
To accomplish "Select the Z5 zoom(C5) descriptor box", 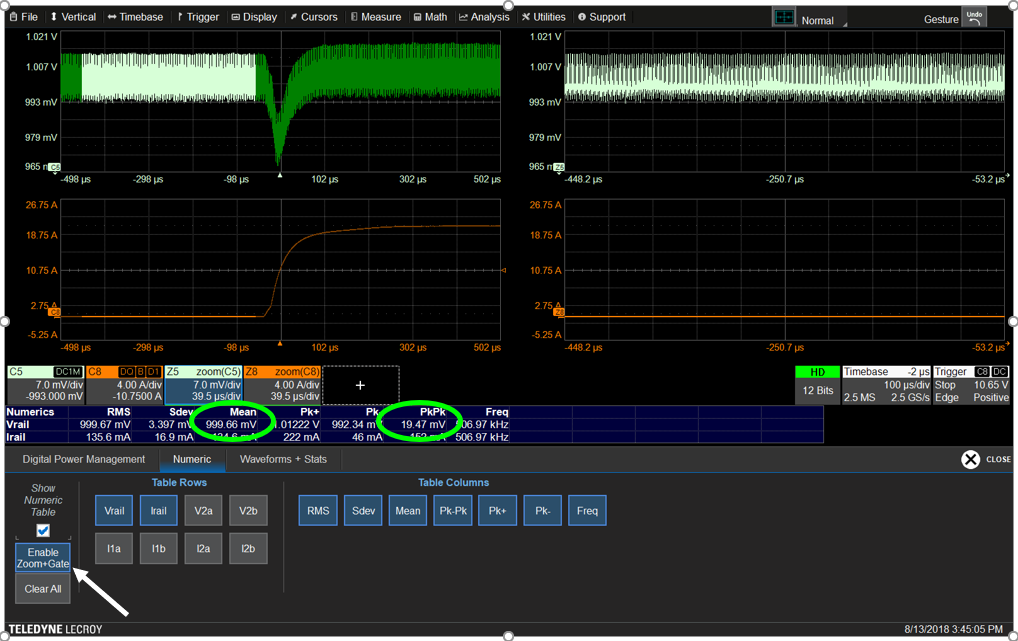I will tap(203, 384).
